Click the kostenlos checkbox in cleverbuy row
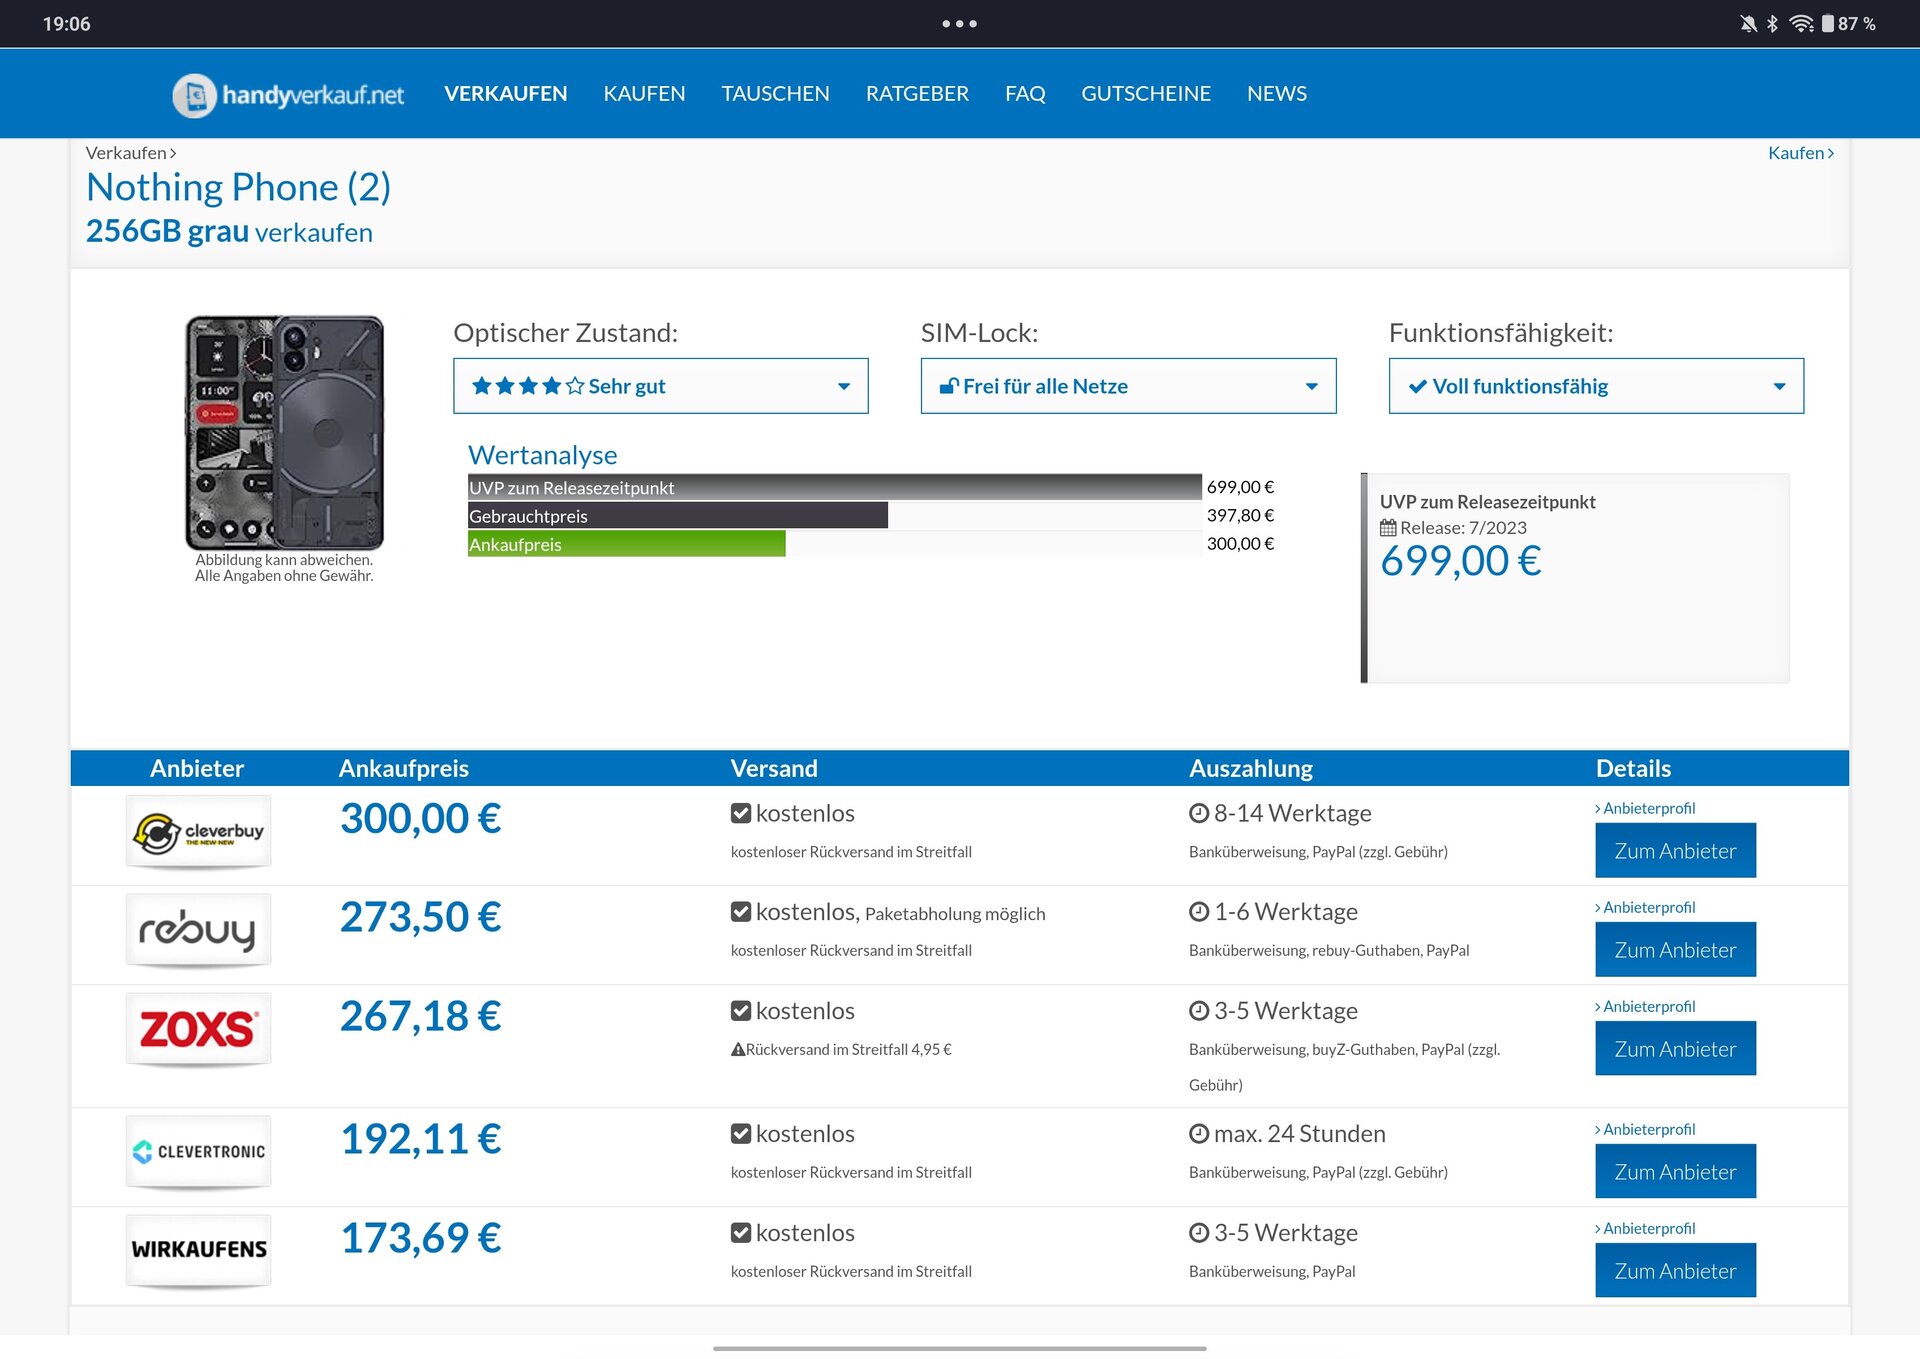 pos(741,814)
